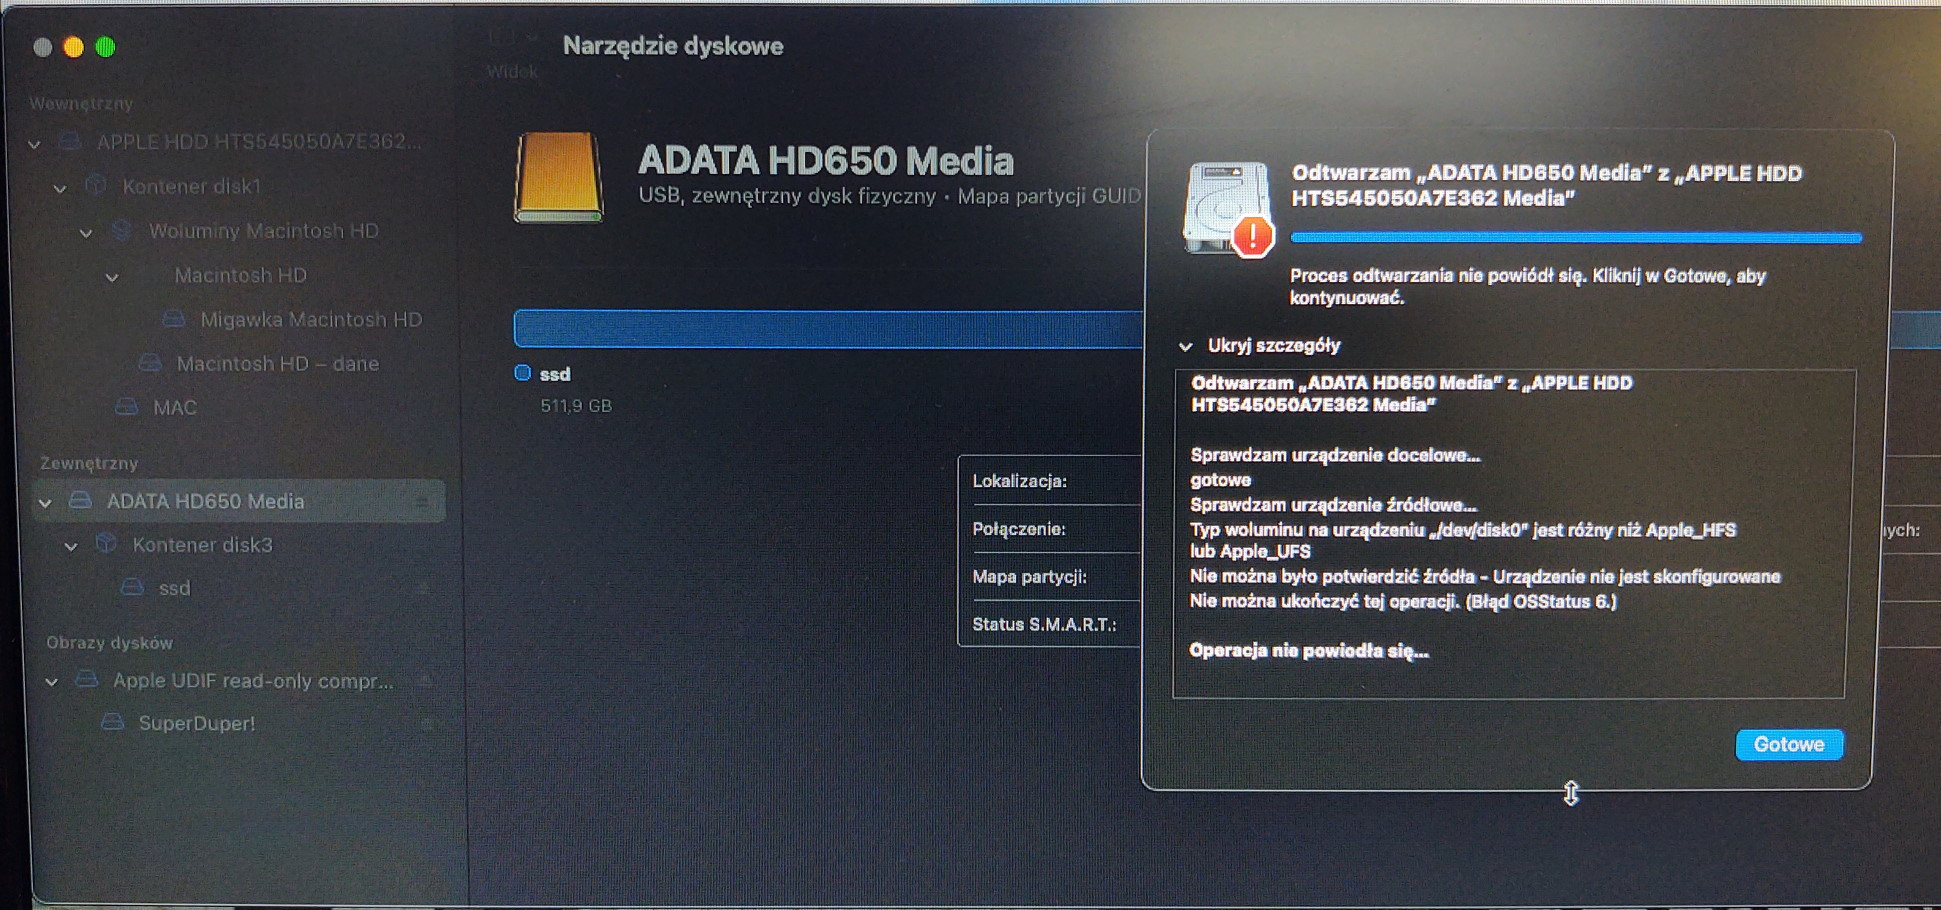
Task: Select Kontener disk3 in the sidebar
Action: point(202,545)
